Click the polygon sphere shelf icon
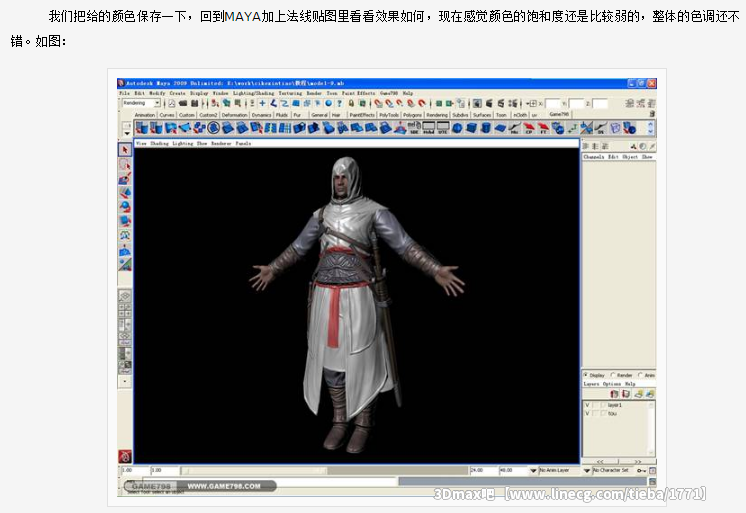The height and width of the screenshot is (513, 746). click(457, 128)
